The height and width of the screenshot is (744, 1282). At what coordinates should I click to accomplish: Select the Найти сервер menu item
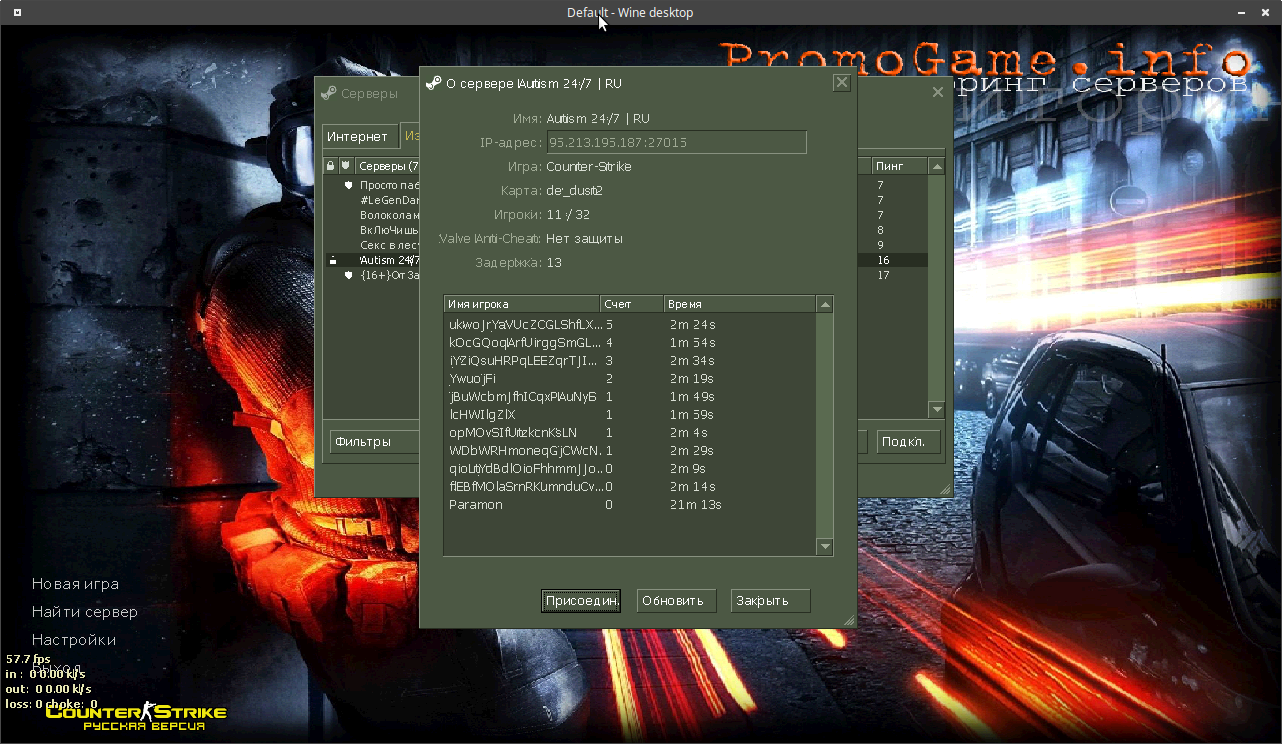(x=85, y=612)
